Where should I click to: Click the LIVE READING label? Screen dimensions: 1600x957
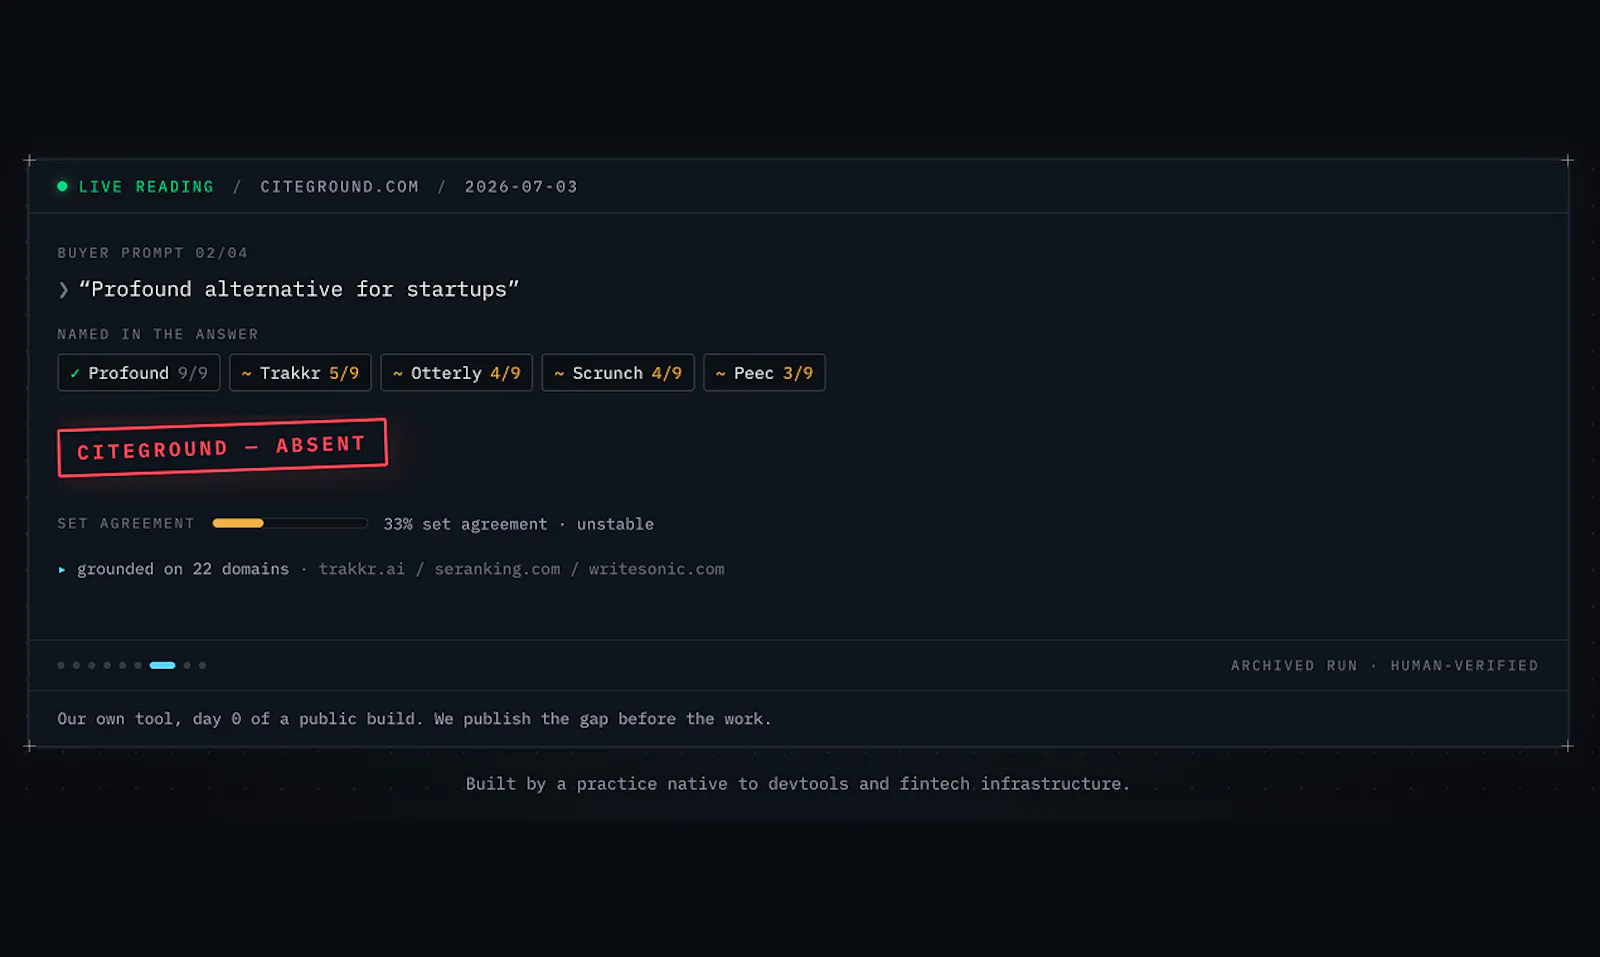pos(146,187)
